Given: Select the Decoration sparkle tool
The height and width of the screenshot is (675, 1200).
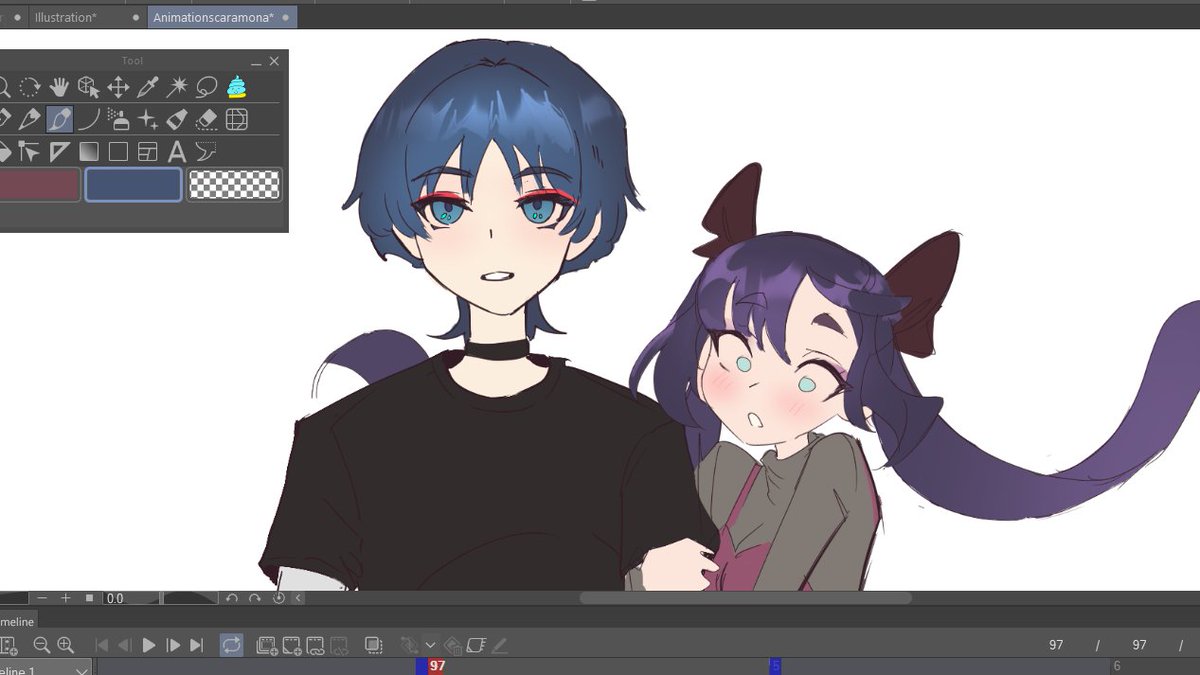Looking at the screenshot, I should [148, 120].
